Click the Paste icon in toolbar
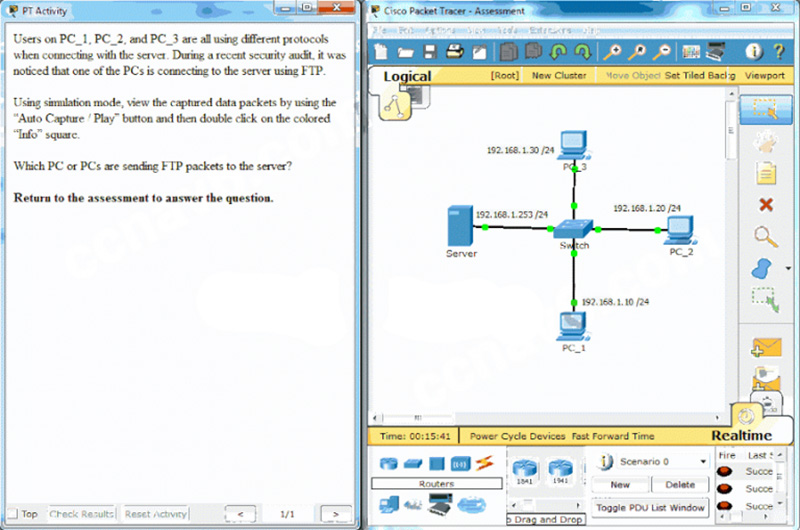This screenshot has width=800, height=530. pyautogui.click(x=533, y=51)
